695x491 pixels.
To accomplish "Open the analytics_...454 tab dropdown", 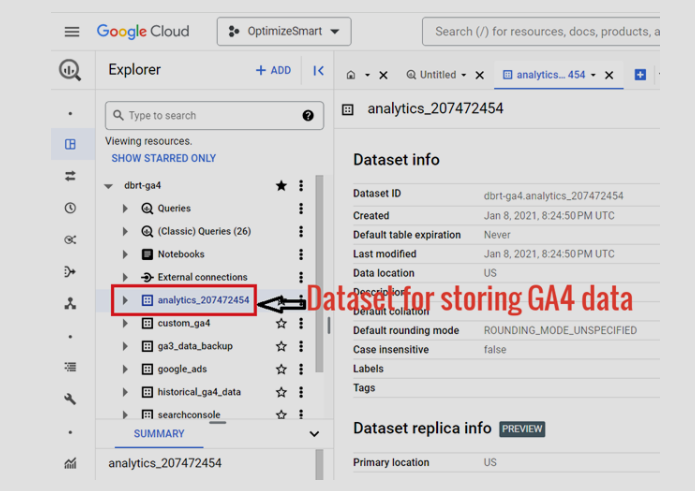I will click(593, 75).
